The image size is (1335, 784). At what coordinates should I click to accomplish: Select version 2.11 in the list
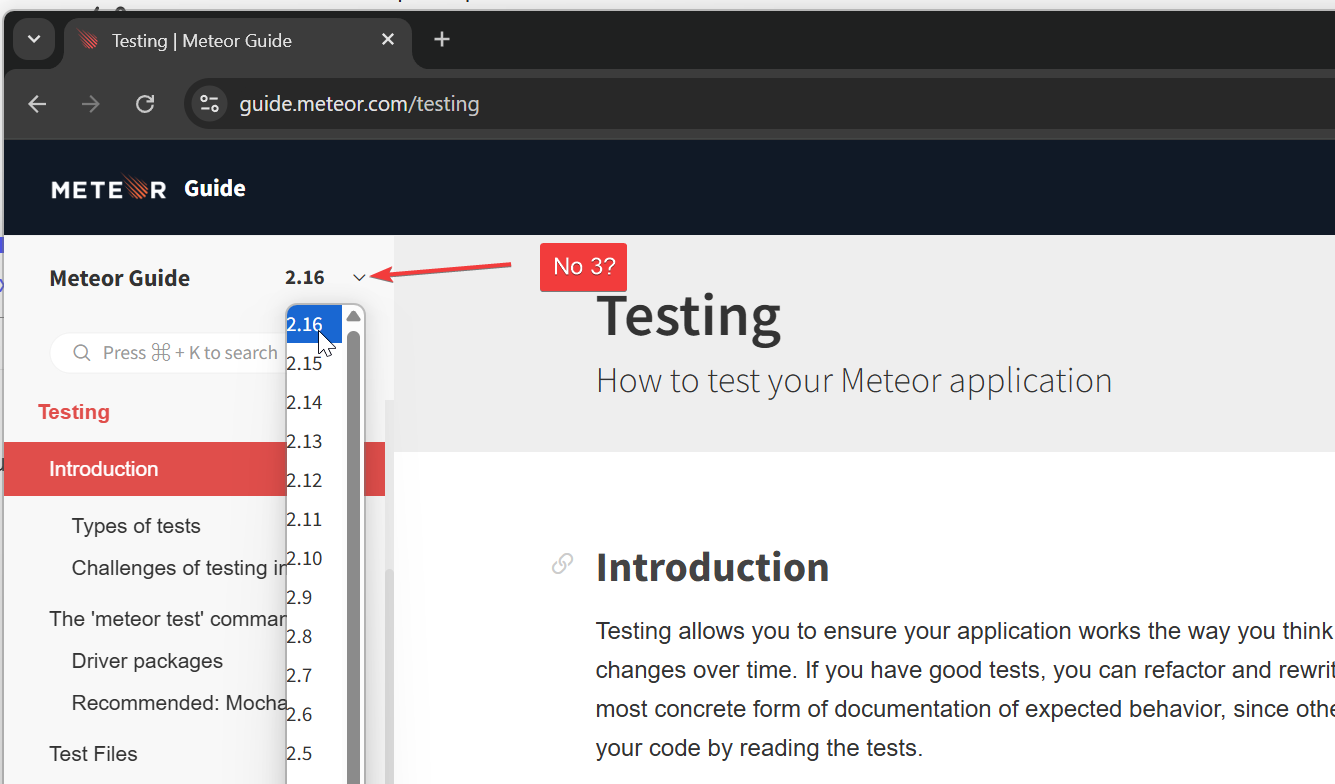coord(314,519)
